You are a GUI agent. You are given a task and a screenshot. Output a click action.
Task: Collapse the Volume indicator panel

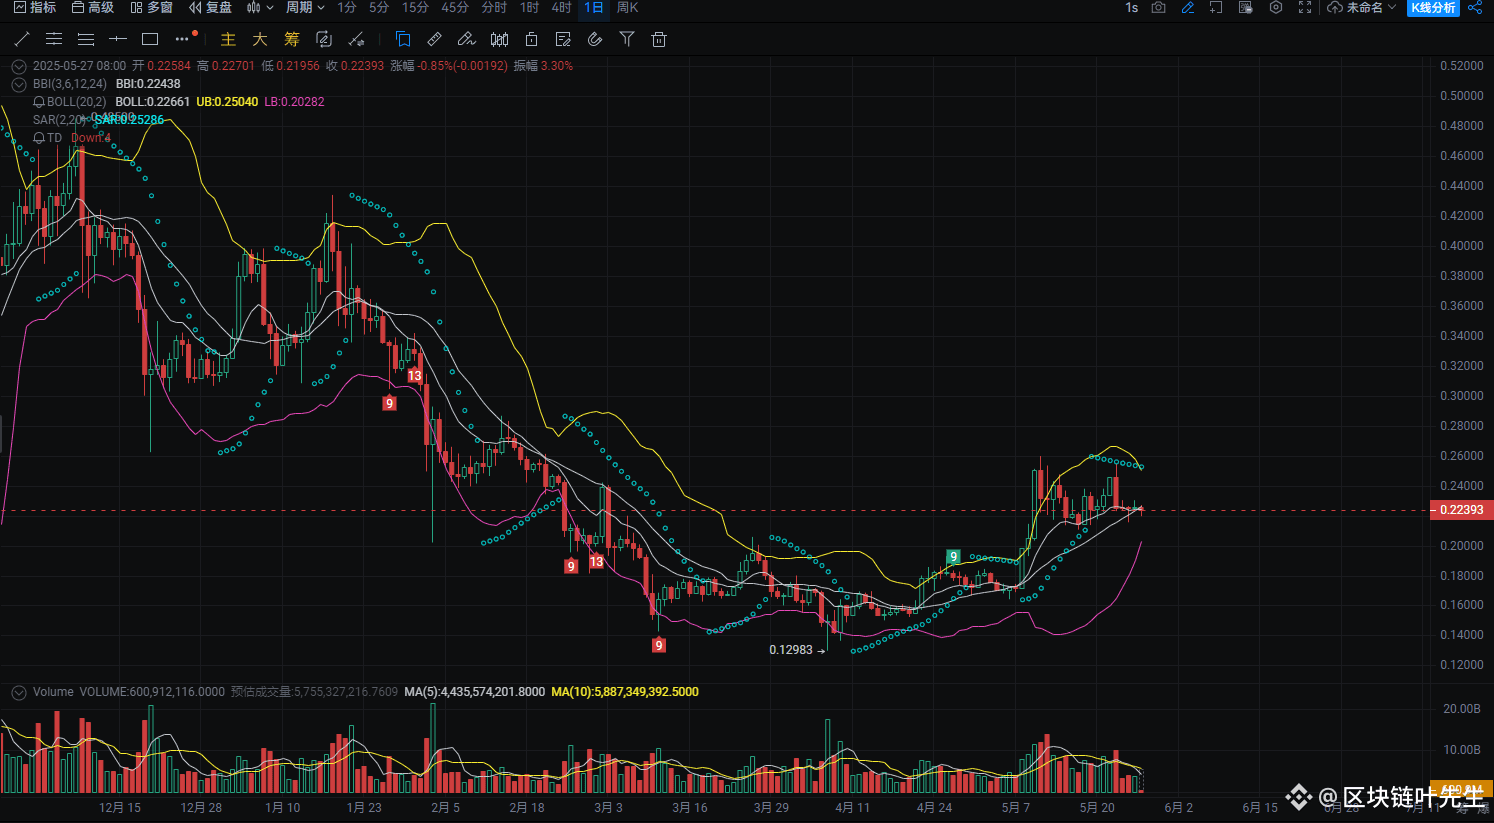pos(18,692)
